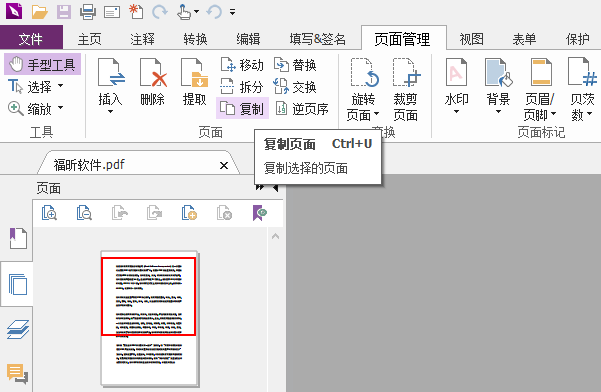The height and width of the screenshot is (392, 601).
Task: Expand the 缩放 zoom dropdown
Action: coord(61,108)
